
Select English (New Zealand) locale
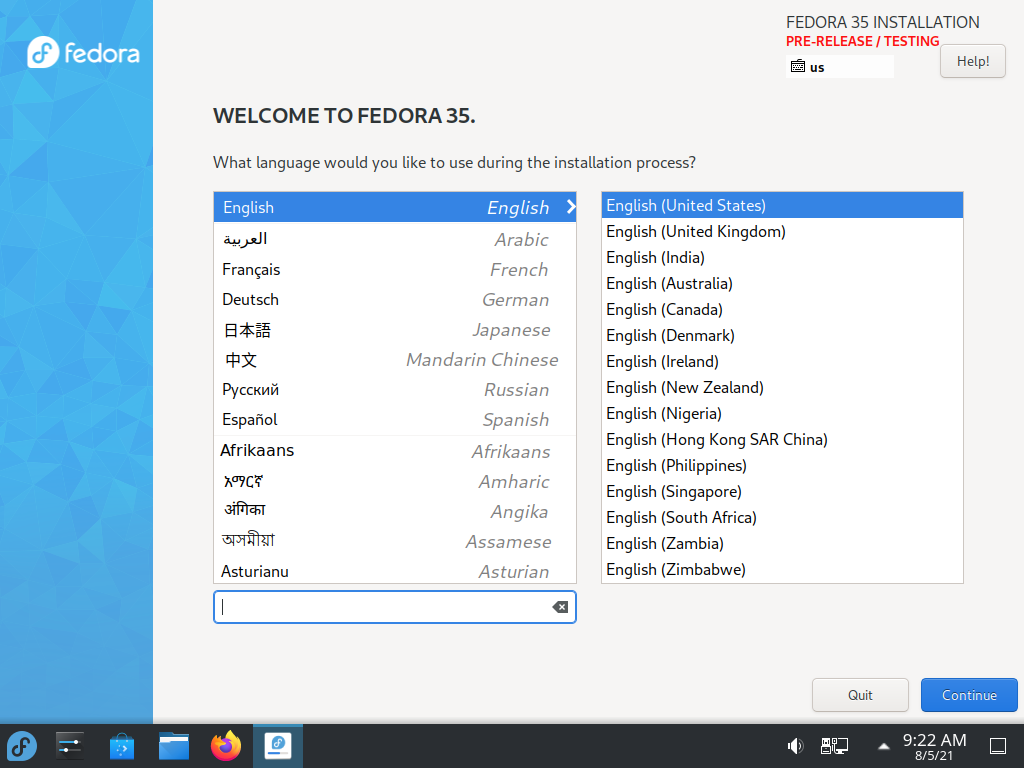782,388
